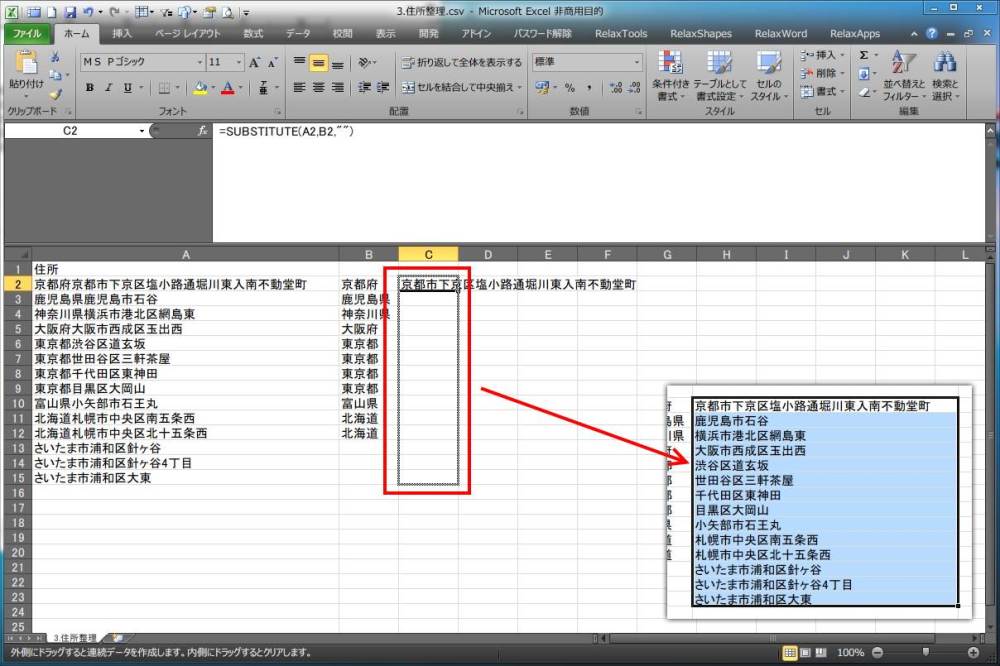Image resolution: width=1000 pixels, height=666 pixels.
Task: Click the percent style icon
Action: click(x=570, y=88)
